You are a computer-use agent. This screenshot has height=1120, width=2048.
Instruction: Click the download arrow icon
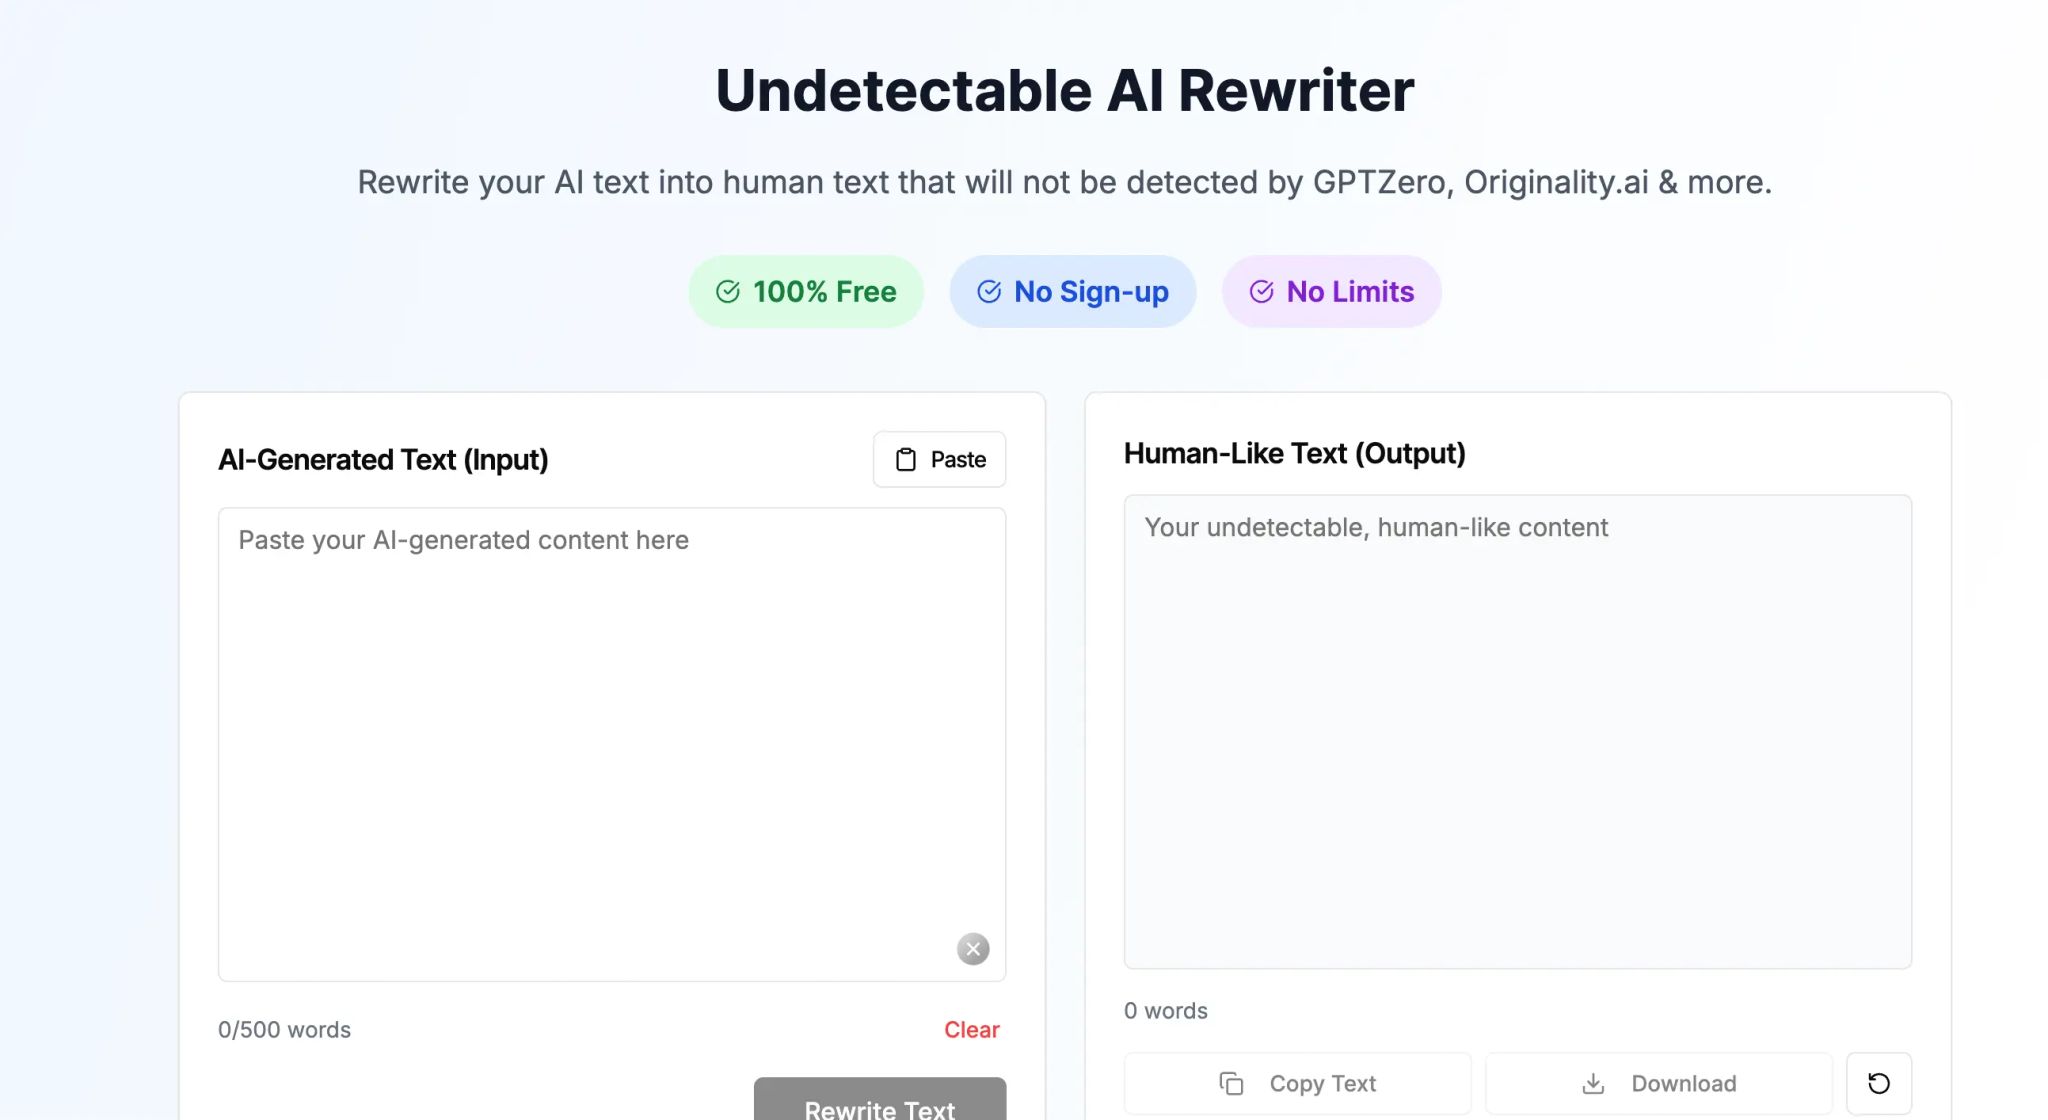pos(1593,1083)
